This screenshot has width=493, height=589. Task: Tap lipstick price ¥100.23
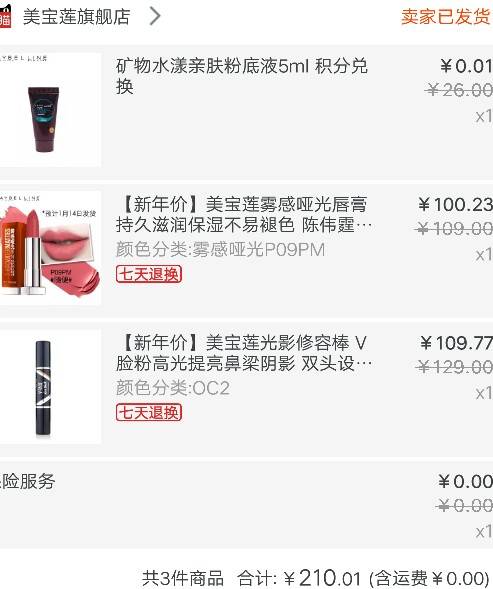(455, 205)
